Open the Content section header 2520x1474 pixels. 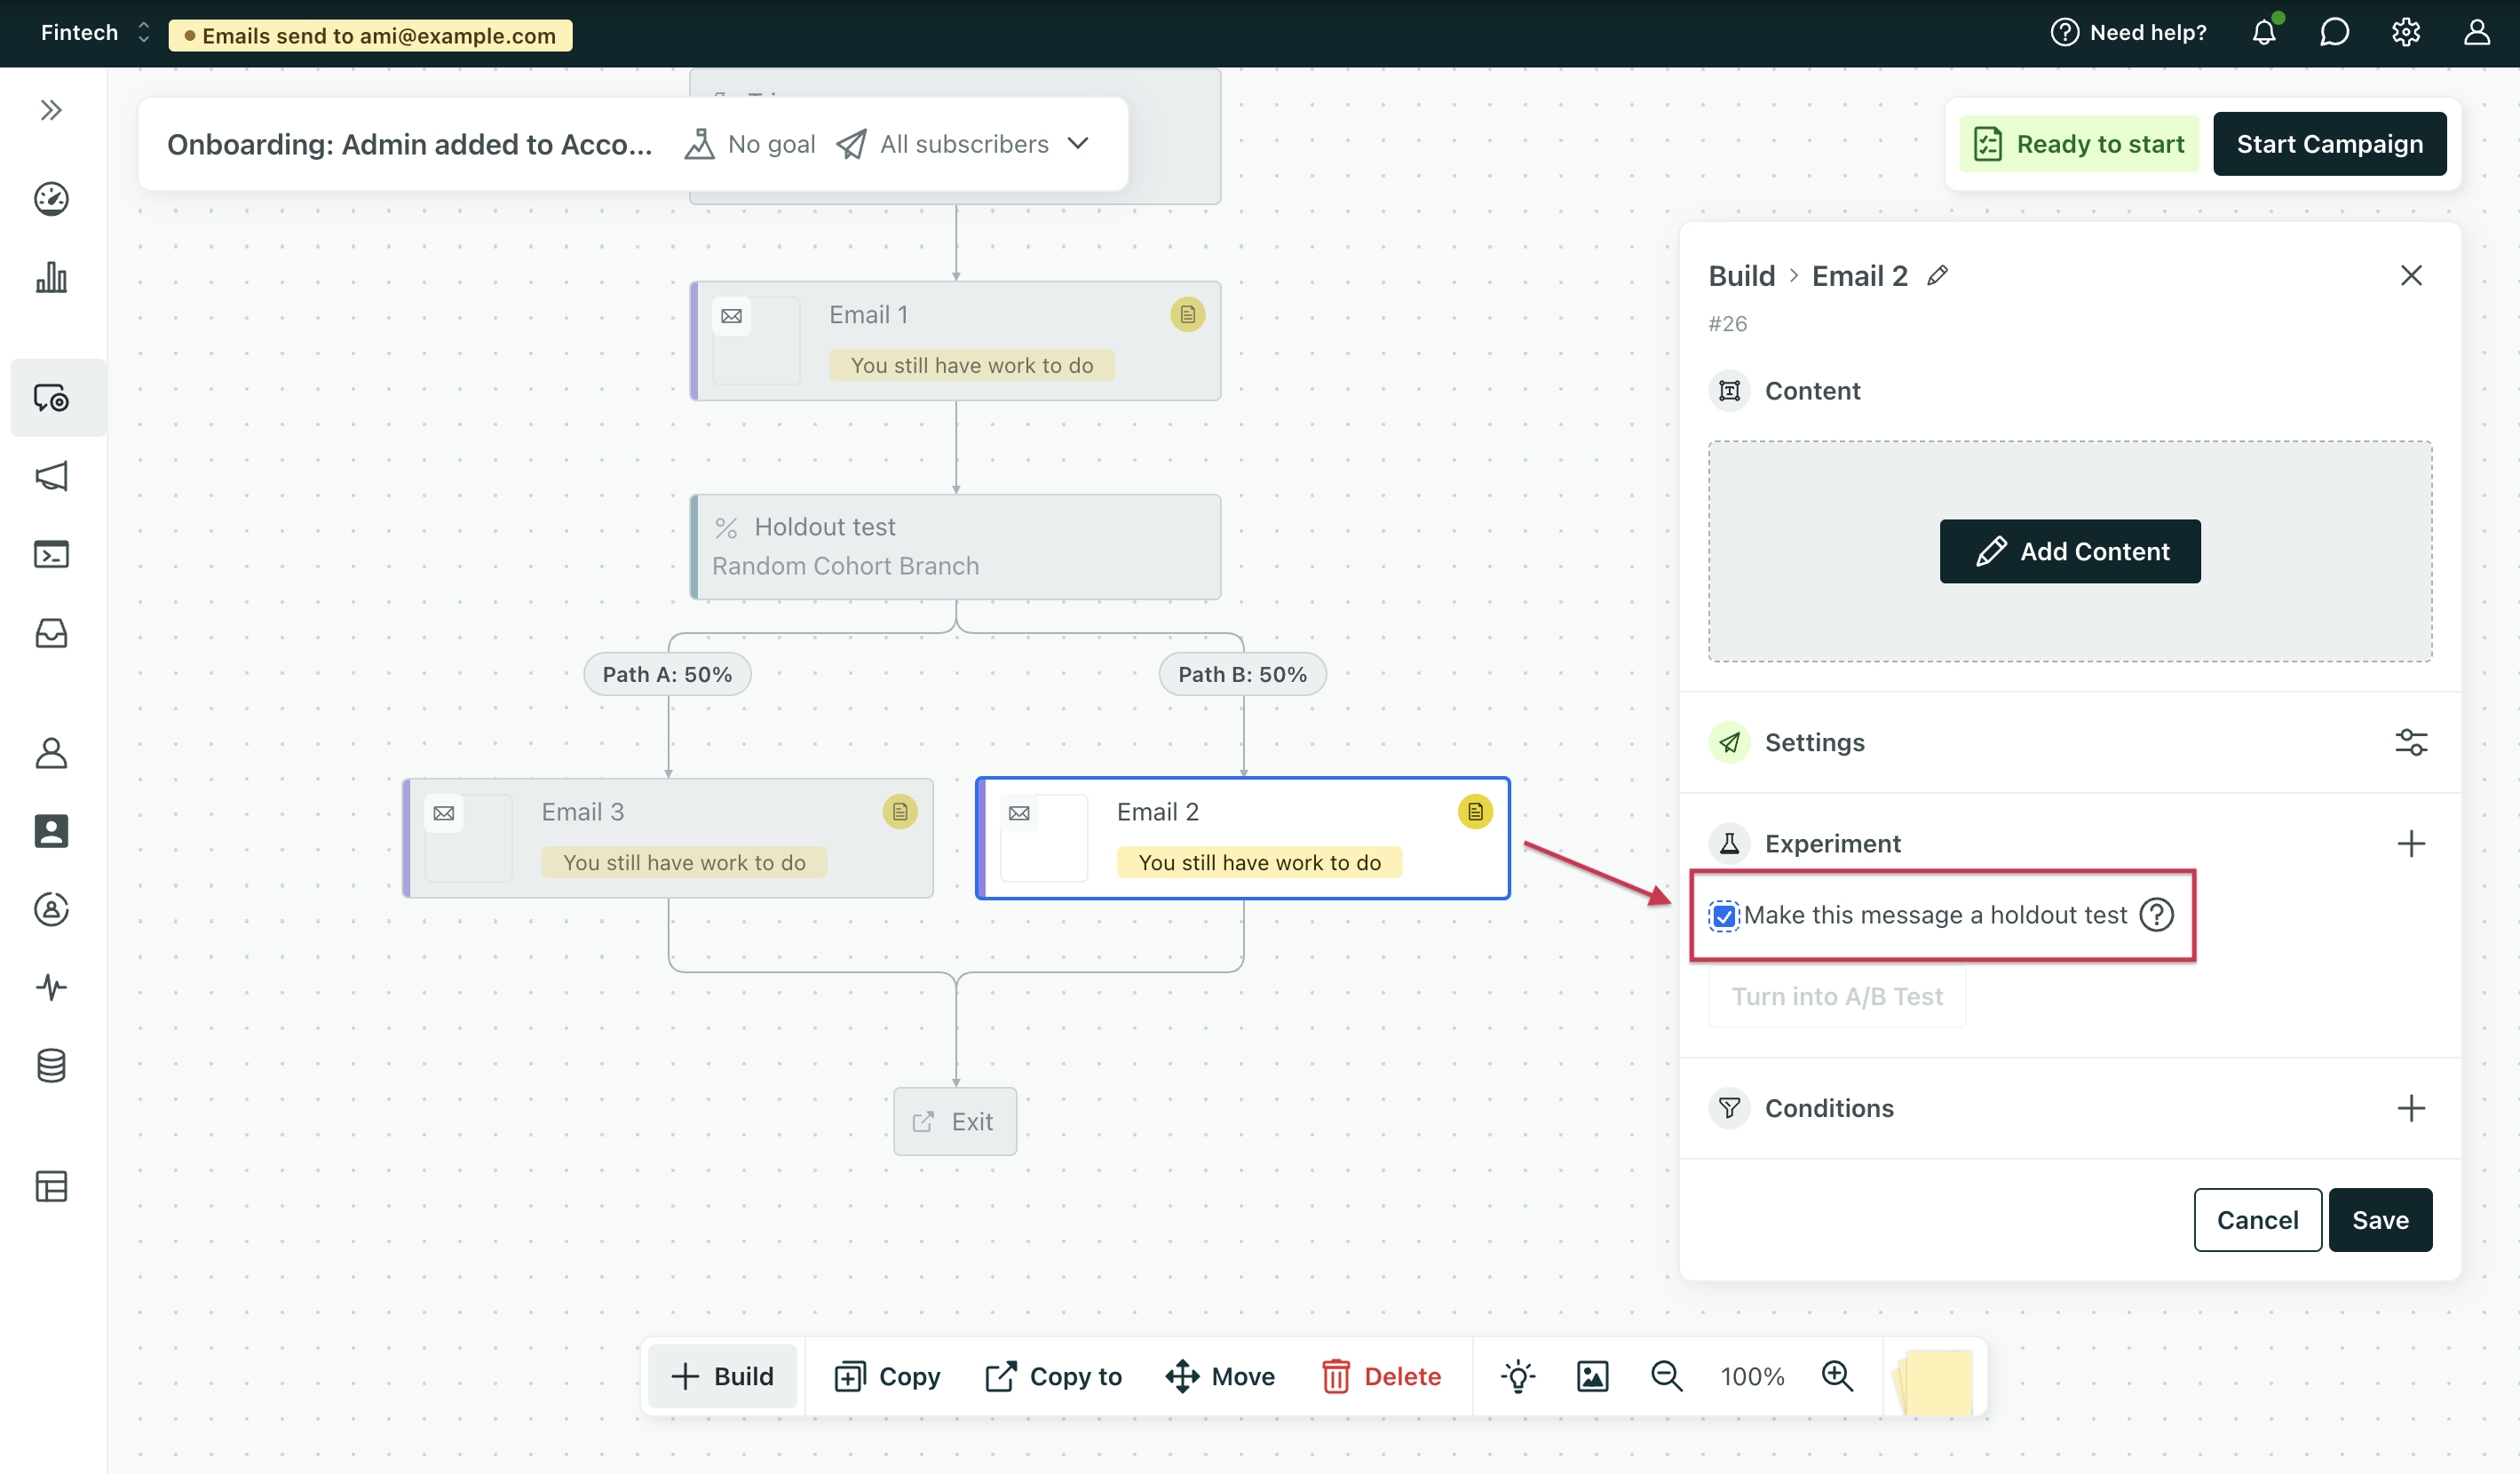(1784, 391)
